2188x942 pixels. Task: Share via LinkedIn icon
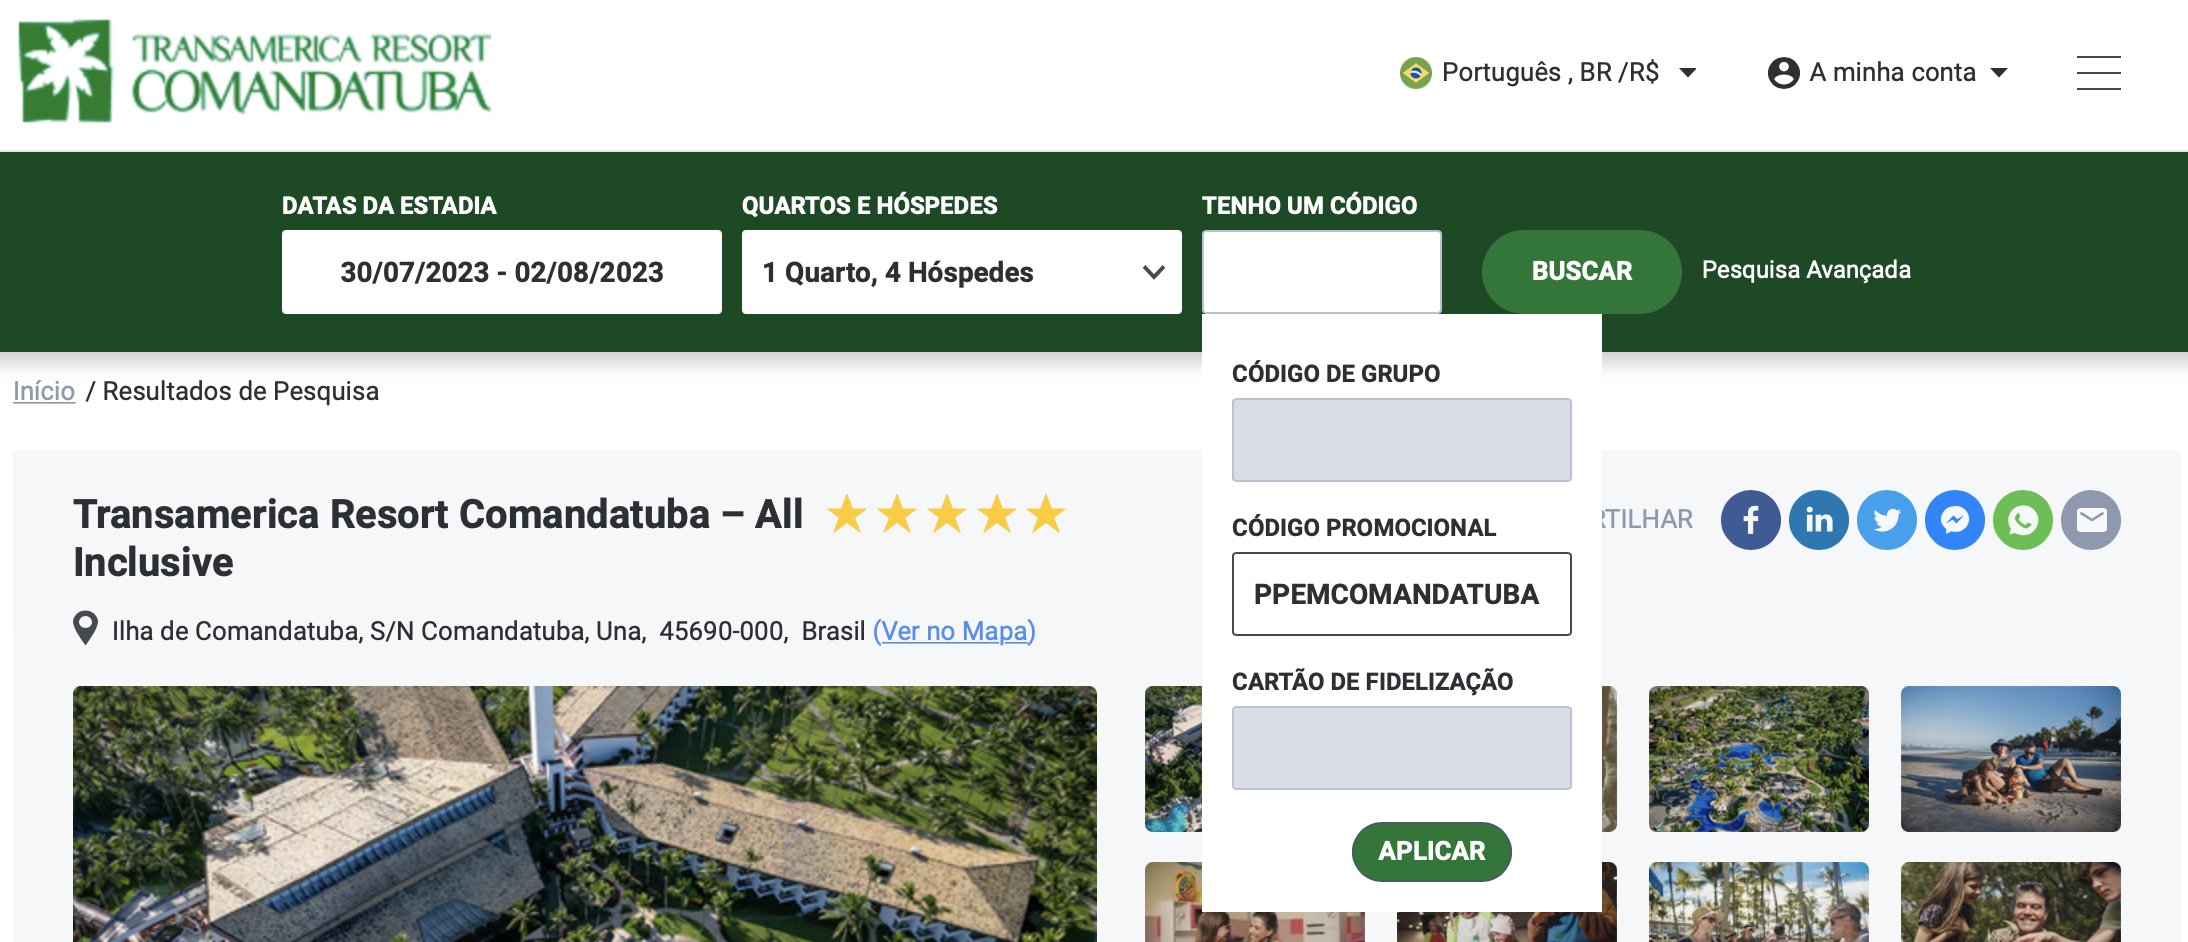pyautogui.click(x=1818, y=520)
